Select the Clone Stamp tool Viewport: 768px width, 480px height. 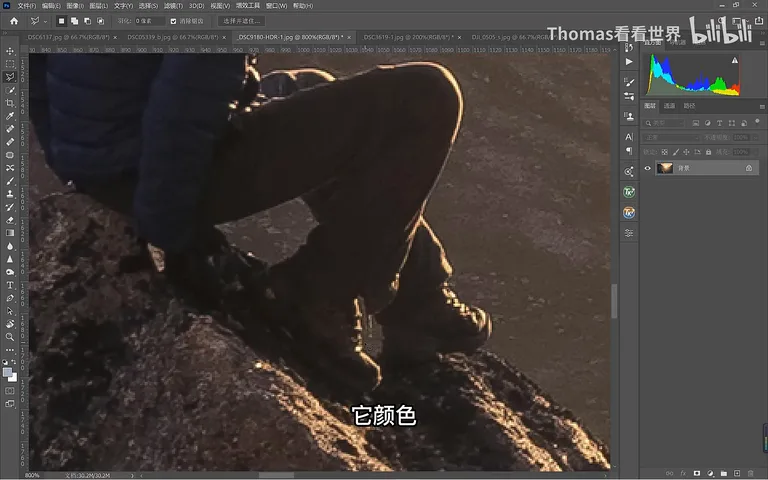pos(10,194)
